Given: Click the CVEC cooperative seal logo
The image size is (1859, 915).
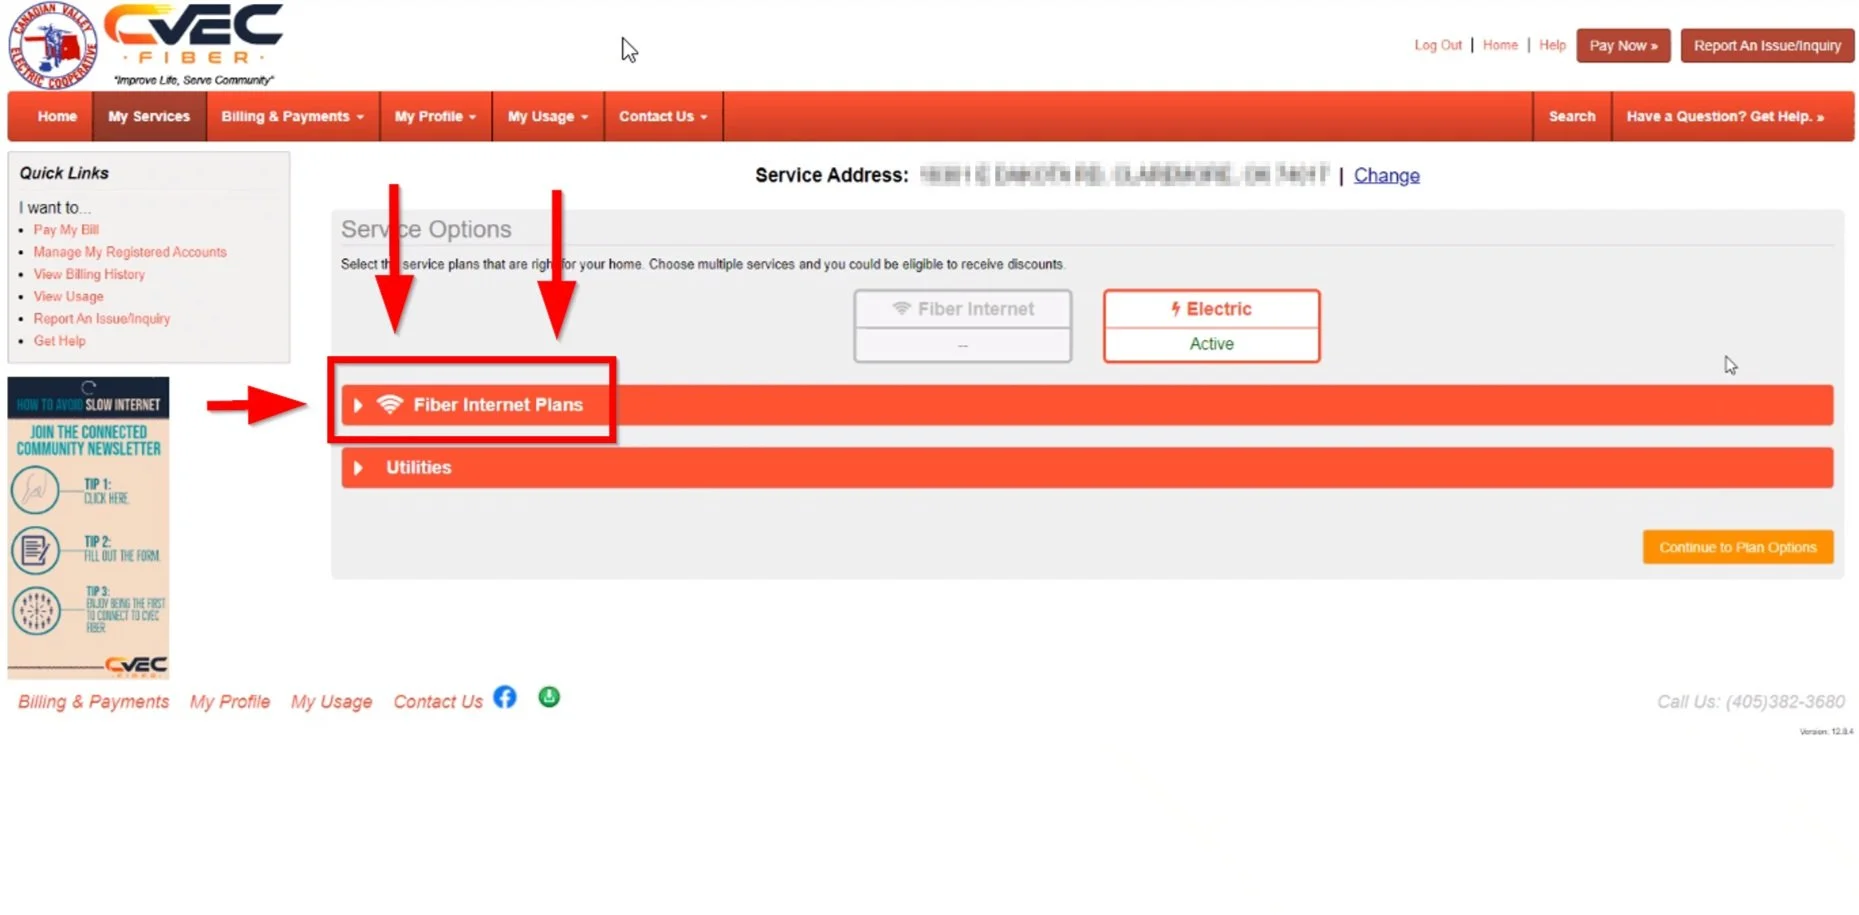Looking at the screenshot, I should pyautogui.click(x=52, y=43).
